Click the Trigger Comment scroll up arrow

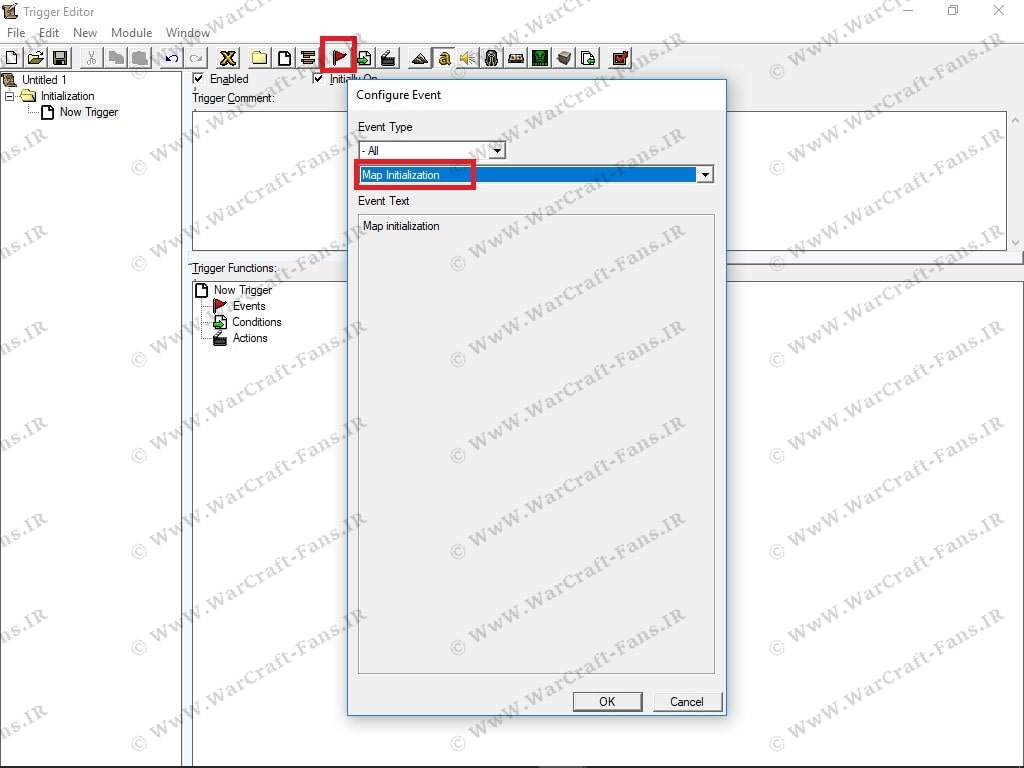(x=1015, y=121)
